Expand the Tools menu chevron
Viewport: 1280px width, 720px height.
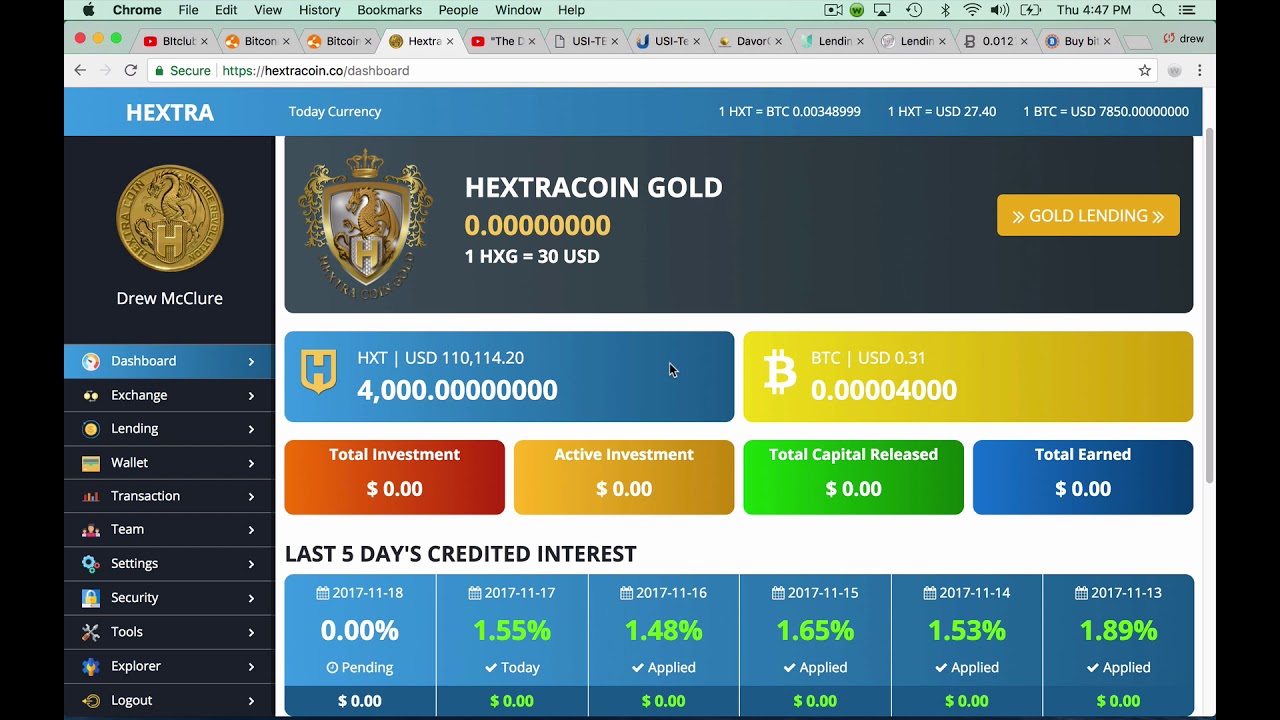click(251, 633)
